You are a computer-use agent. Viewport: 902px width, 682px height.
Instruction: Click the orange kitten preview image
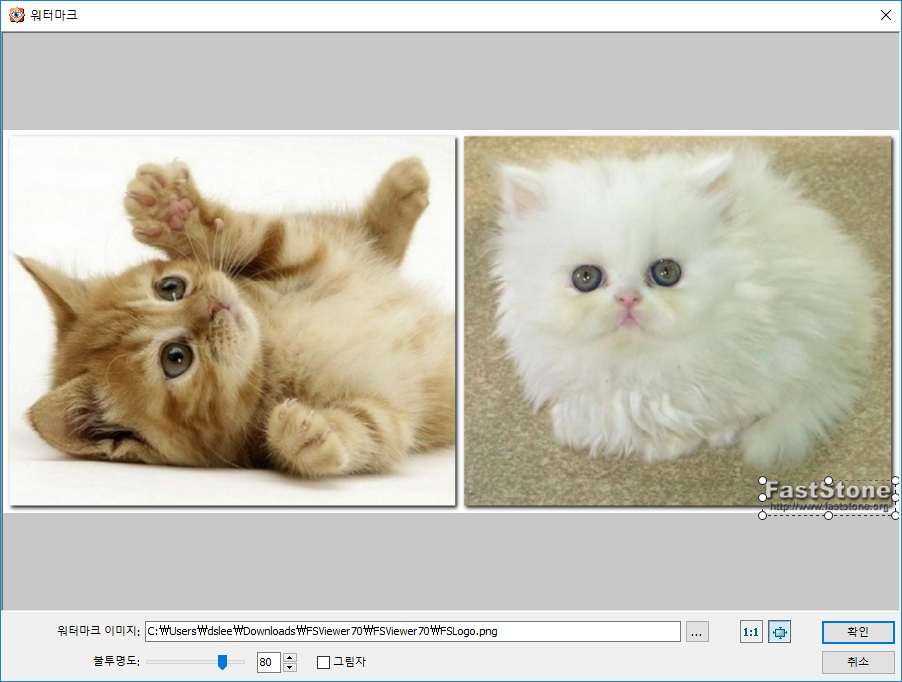[232, 320]
